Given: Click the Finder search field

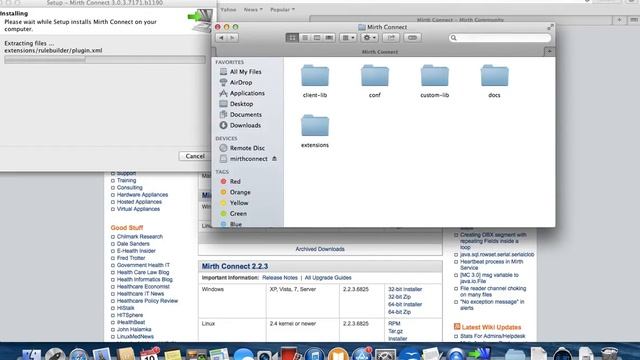Looking at the screenshot, I should click(x=500, y=38).
